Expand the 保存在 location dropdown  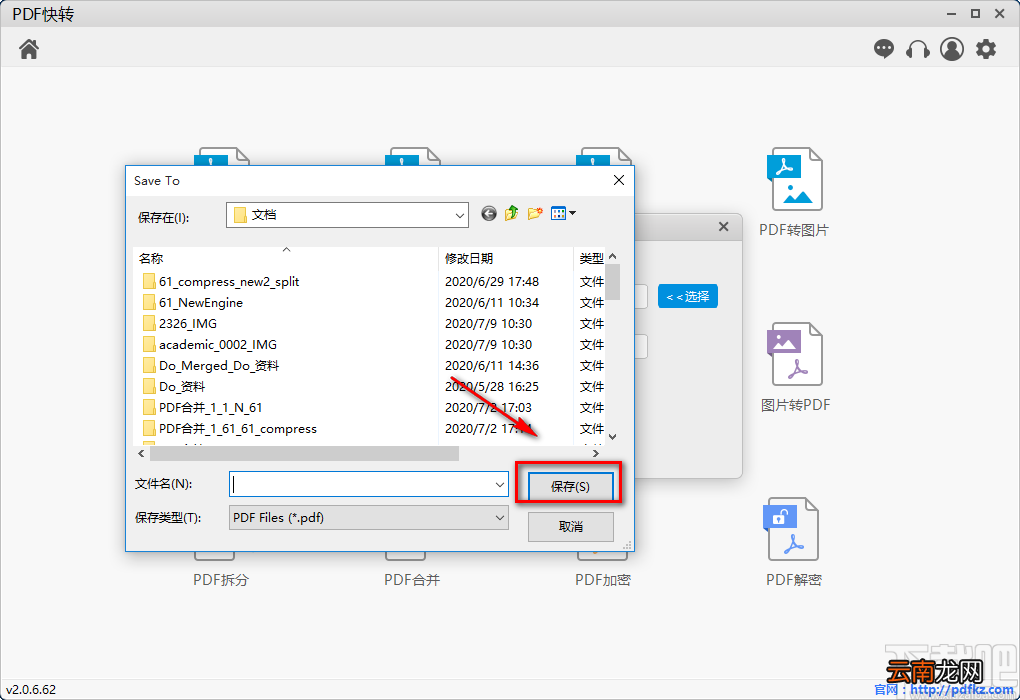pyautogui.click(x=459, y=215)
